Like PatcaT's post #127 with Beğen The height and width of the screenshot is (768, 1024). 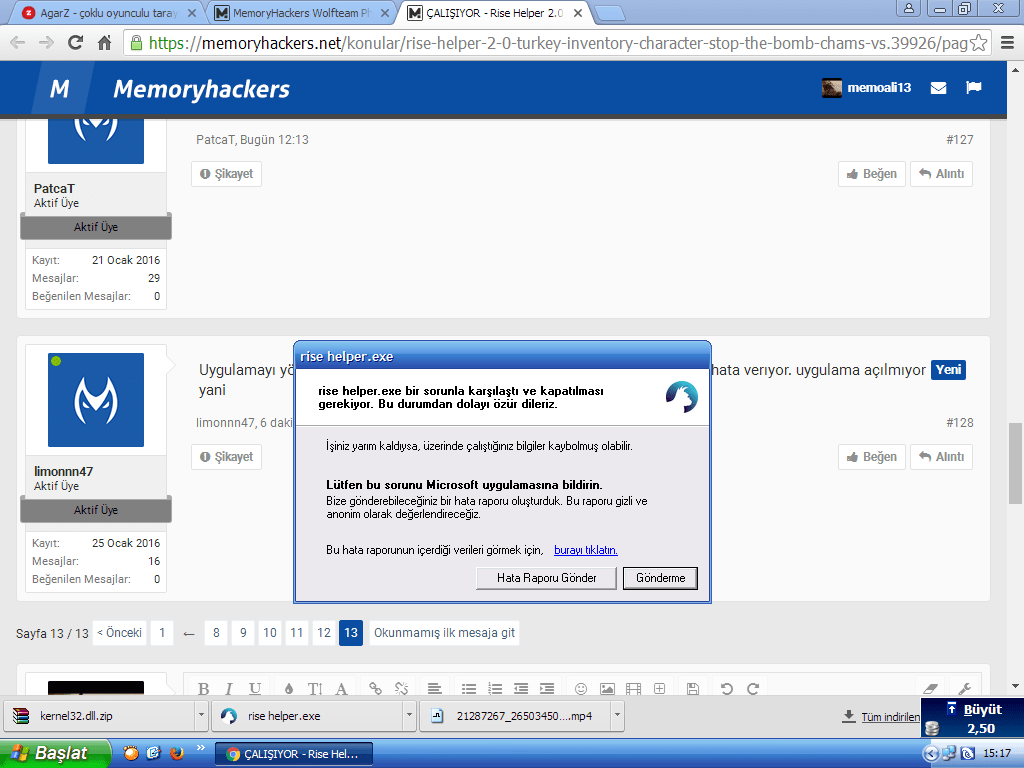872,174
